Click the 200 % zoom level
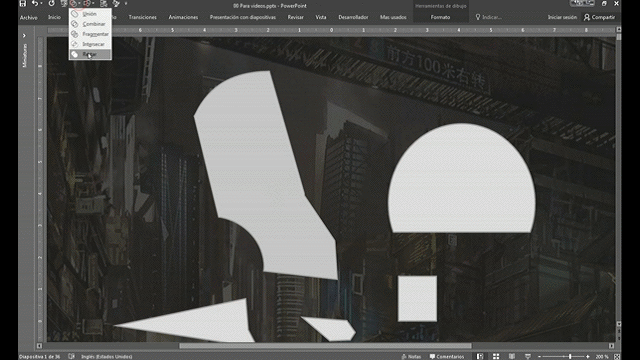This screenshot has height=360, width=640. point(602,356)
